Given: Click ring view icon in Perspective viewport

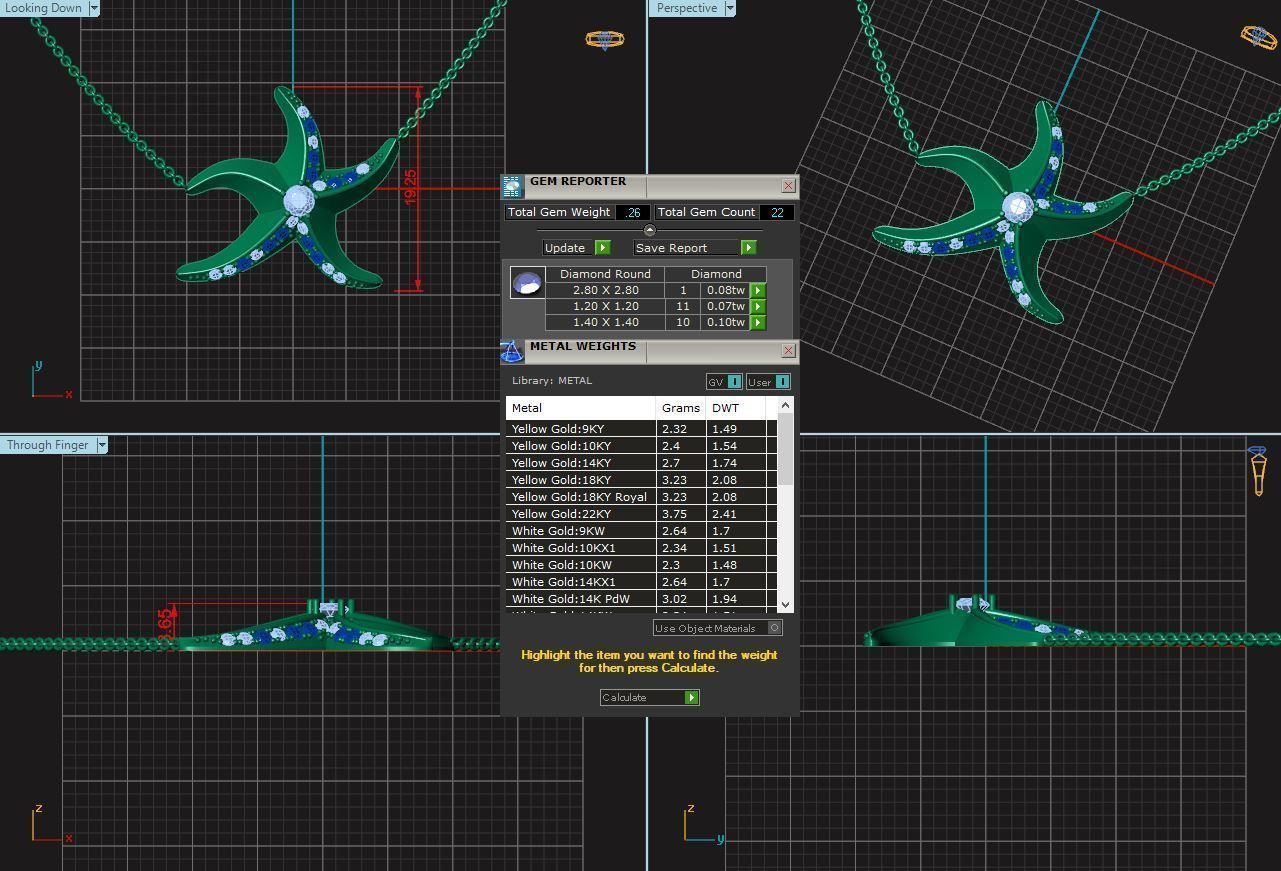Looking at the screenshot, I should pyautogui.click(x=1260, y=37).
